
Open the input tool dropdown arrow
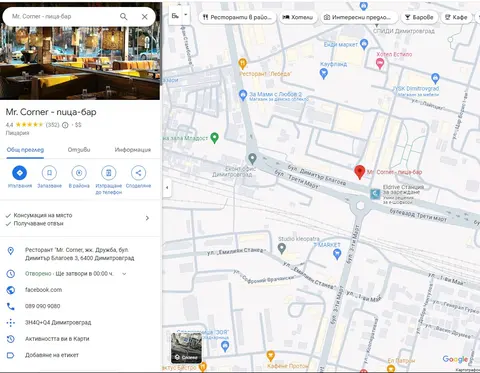pos(186,15)
